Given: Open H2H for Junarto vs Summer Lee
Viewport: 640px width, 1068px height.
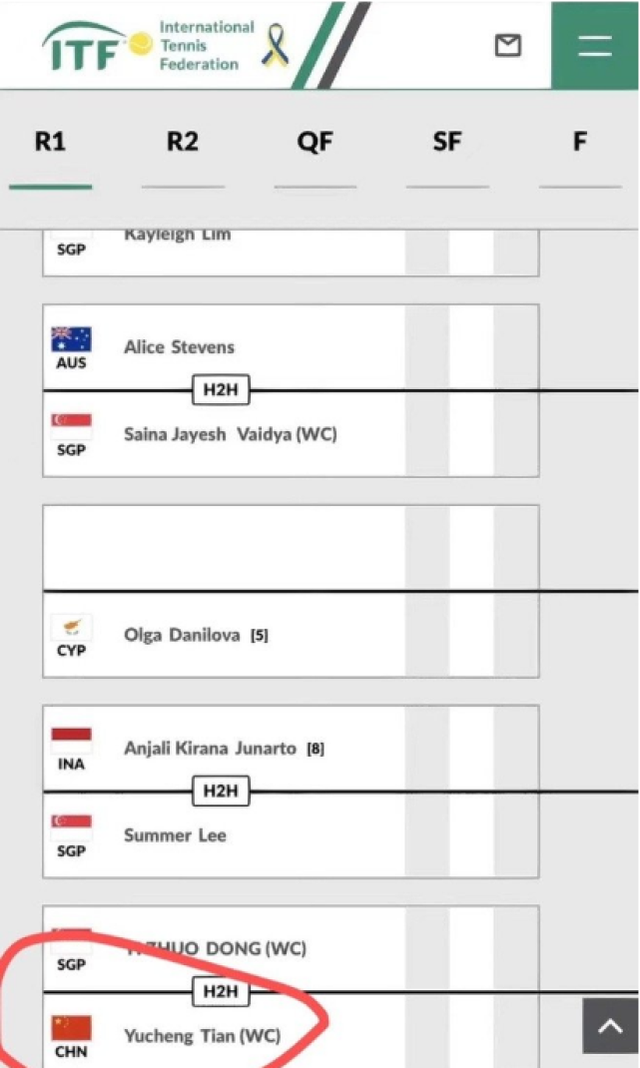Looking at the screenshot, I should [220, 791].
